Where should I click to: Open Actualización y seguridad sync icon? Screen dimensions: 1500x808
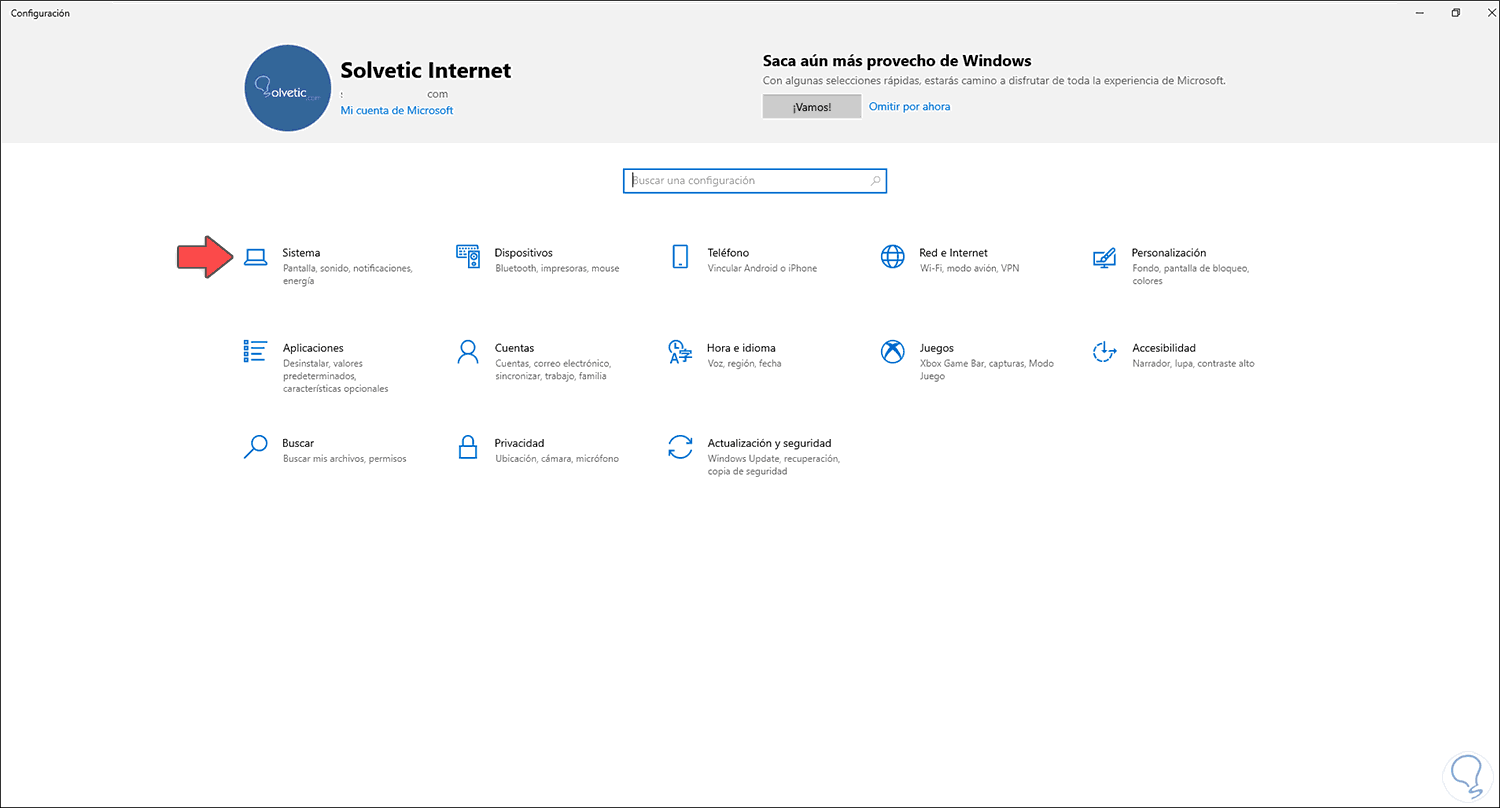[680, 446]
